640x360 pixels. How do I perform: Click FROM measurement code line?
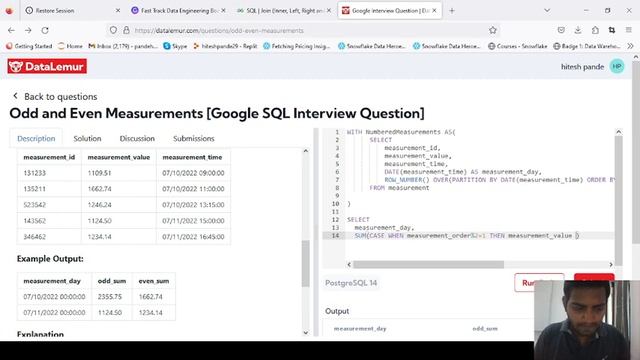pyautogui.click(x=399, y=188)
